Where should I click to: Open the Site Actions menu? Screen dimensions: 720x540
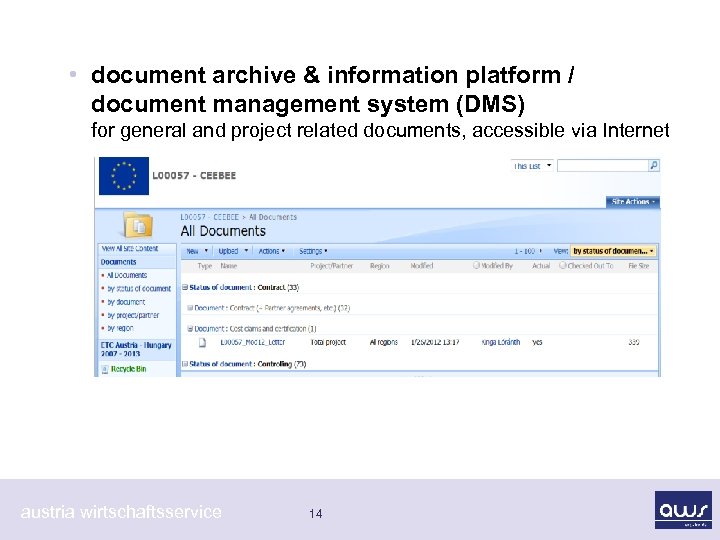click(633, 202)
